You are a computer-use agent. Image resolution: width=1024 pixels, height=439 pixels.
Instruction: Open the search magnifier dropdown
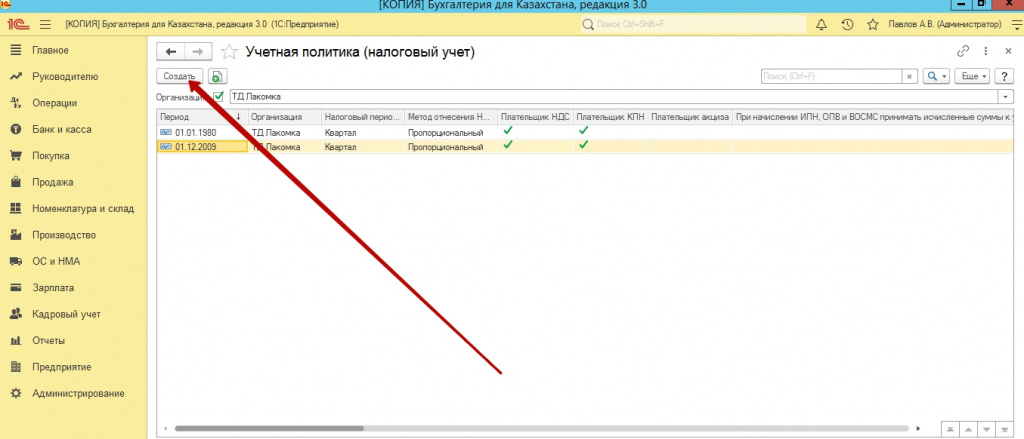coord(936,76)
